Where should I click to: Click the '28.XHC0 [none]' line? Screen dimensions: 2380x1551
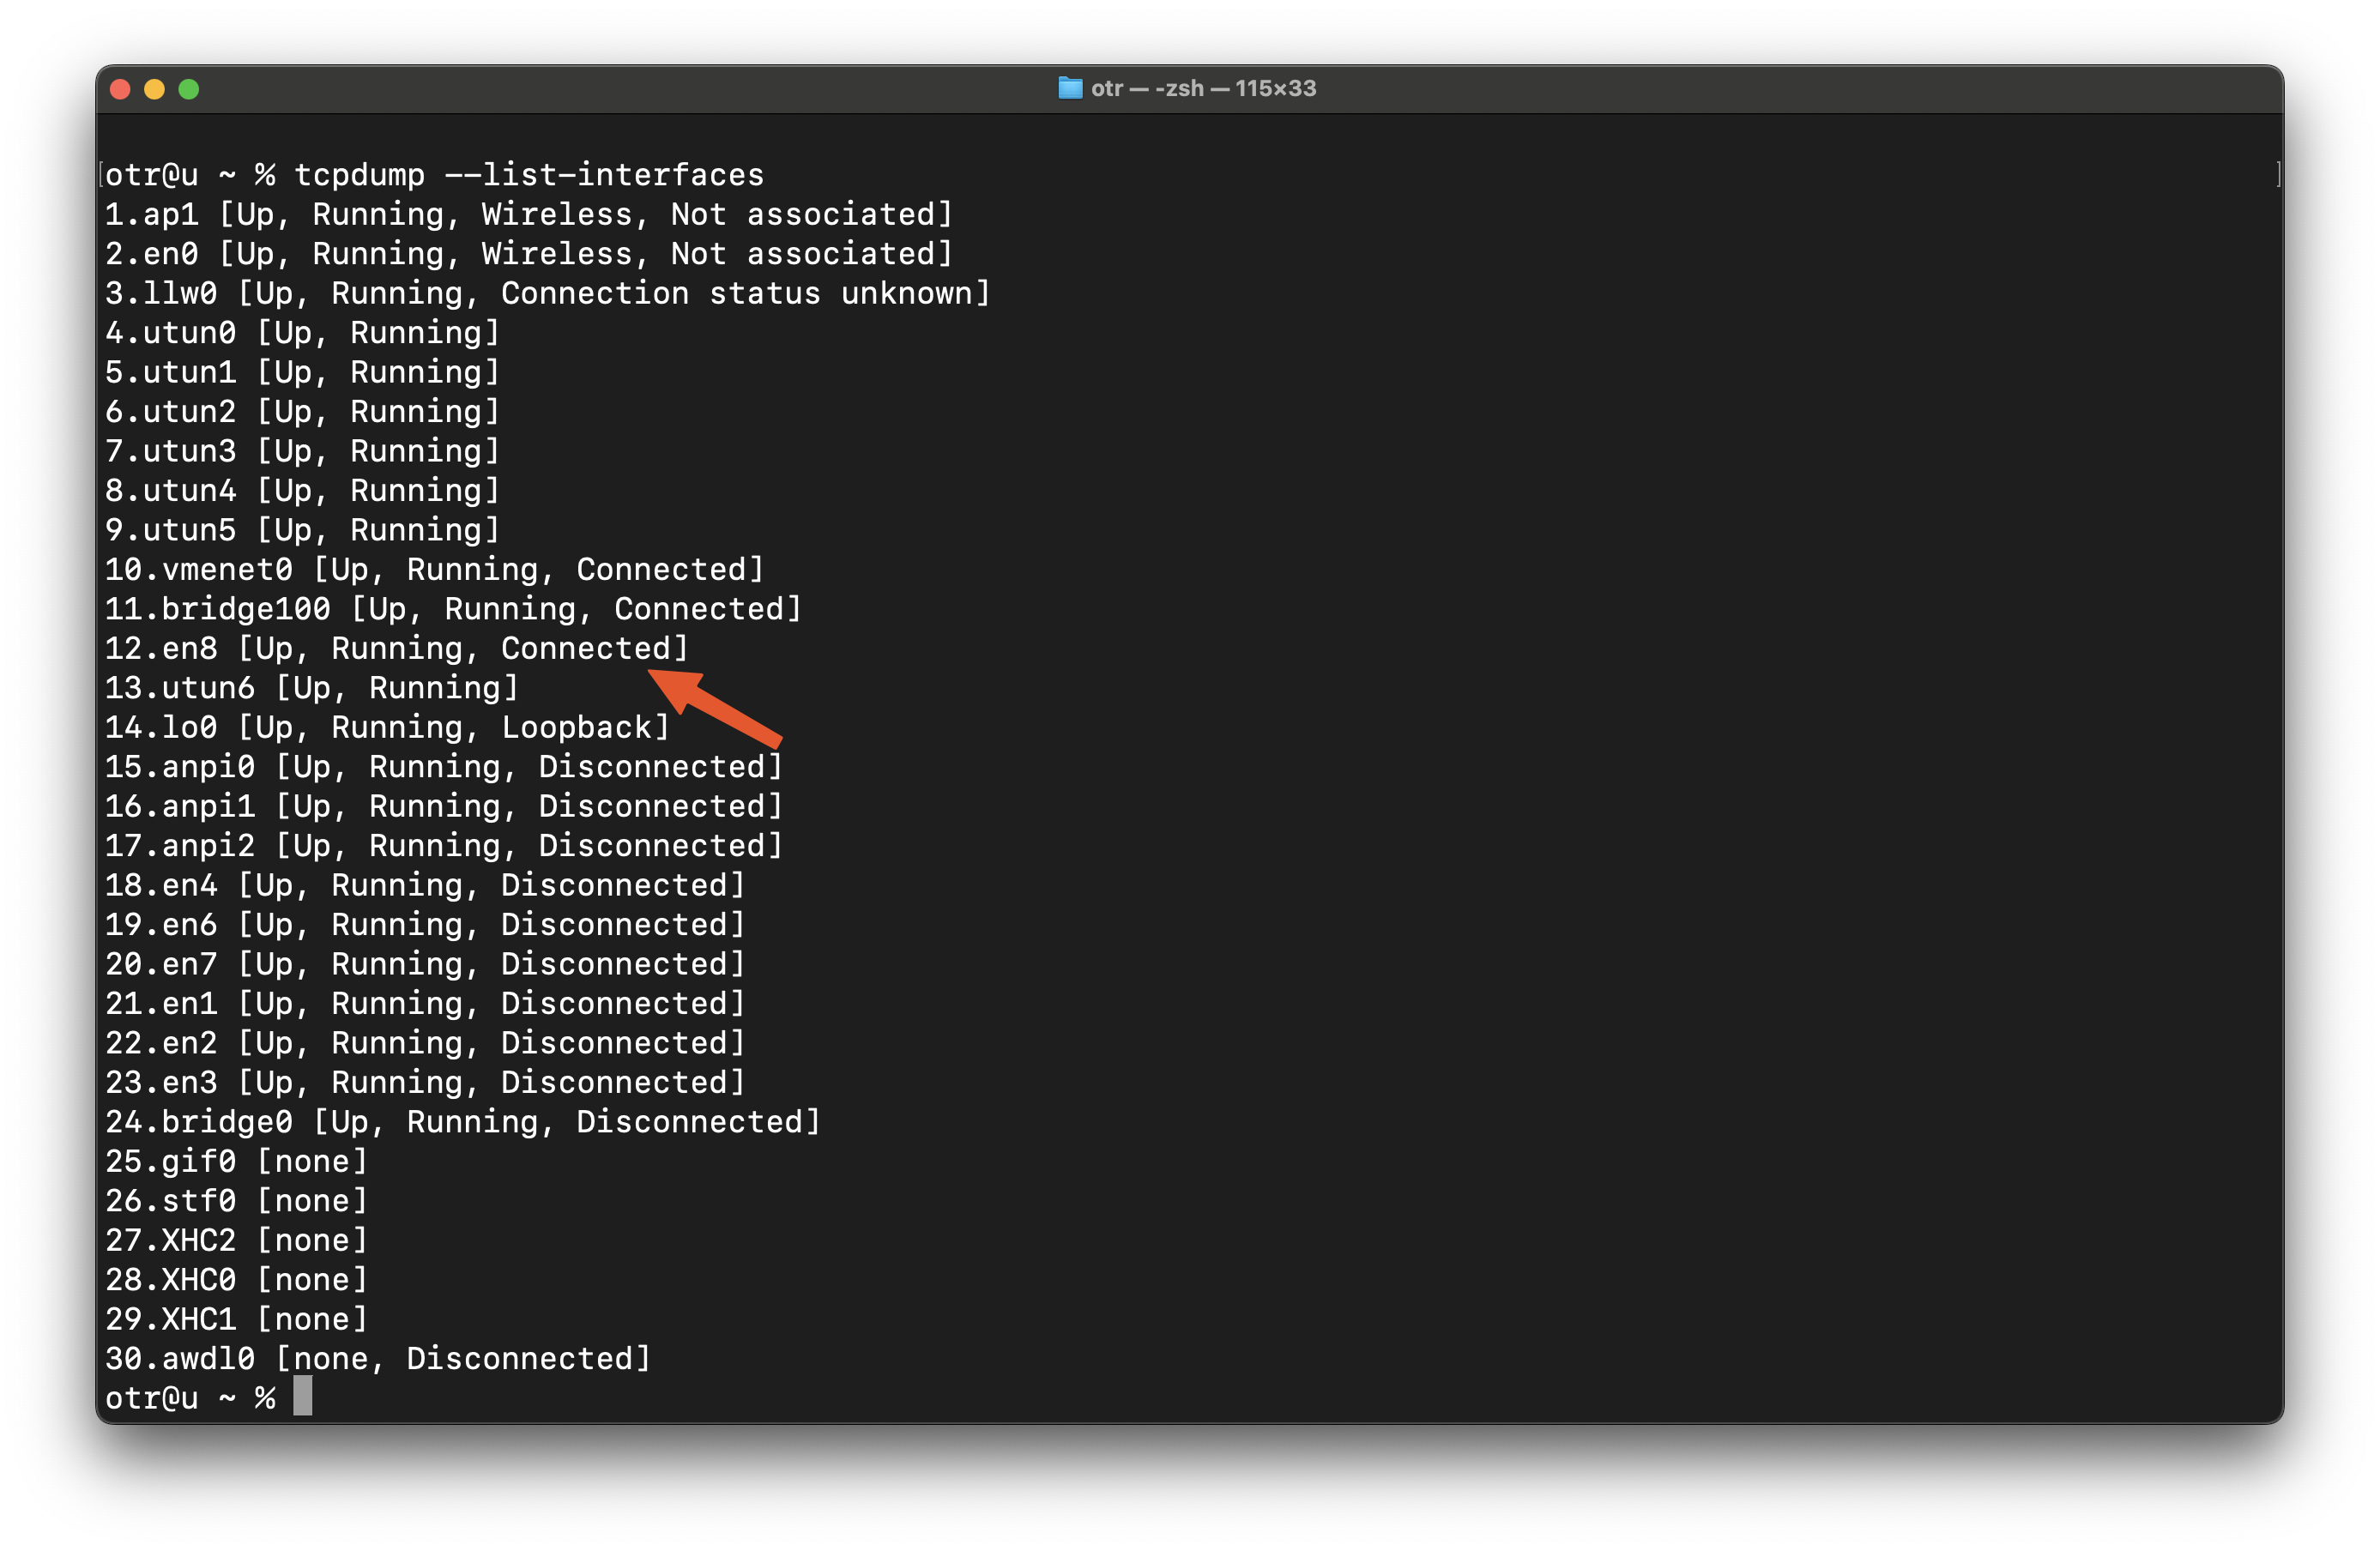(x=237, y=1281)
